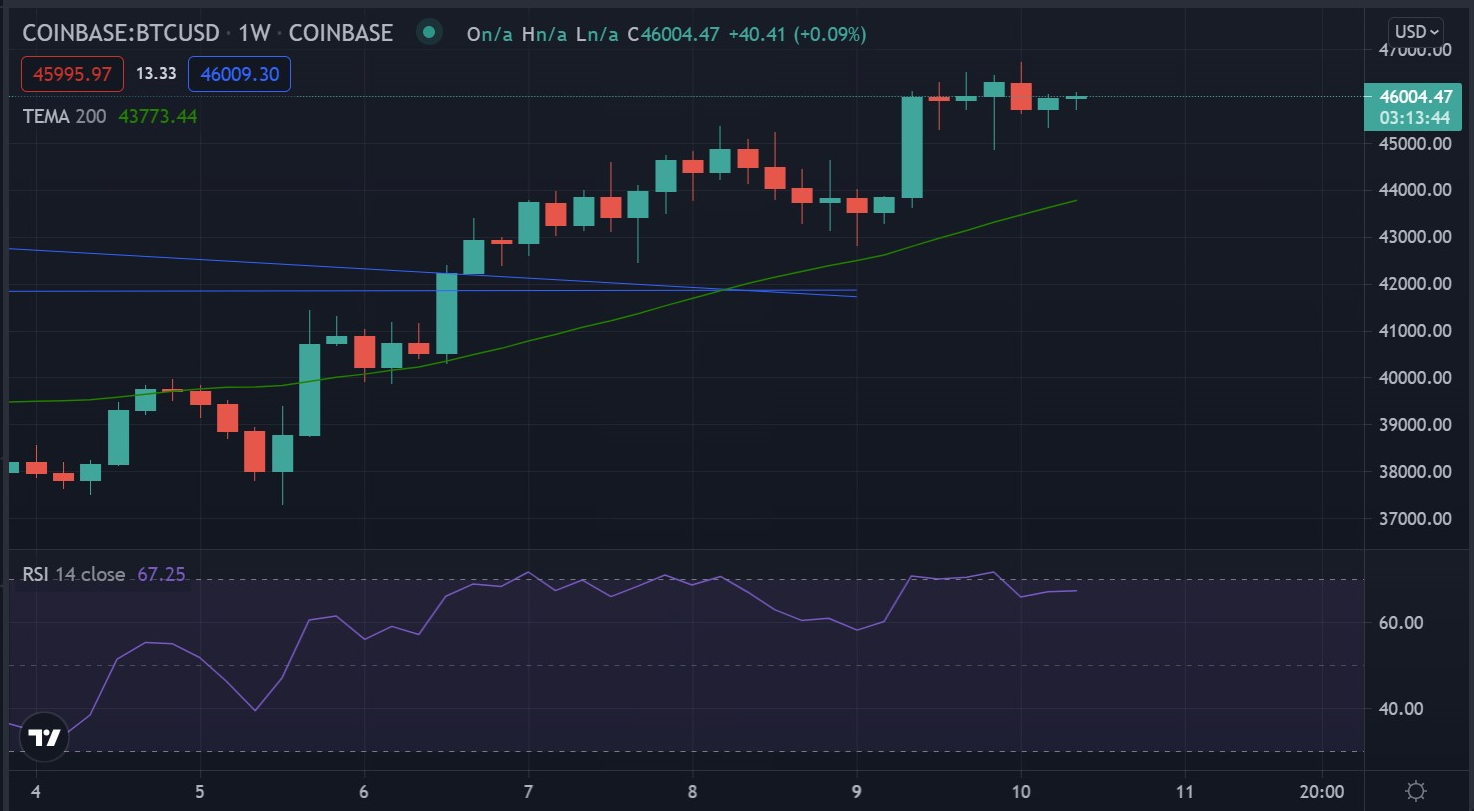The width and height of the screenshot is (1474, 811).
Task: Click the bar countdown timer 03:13:44
Action: 1415,117
